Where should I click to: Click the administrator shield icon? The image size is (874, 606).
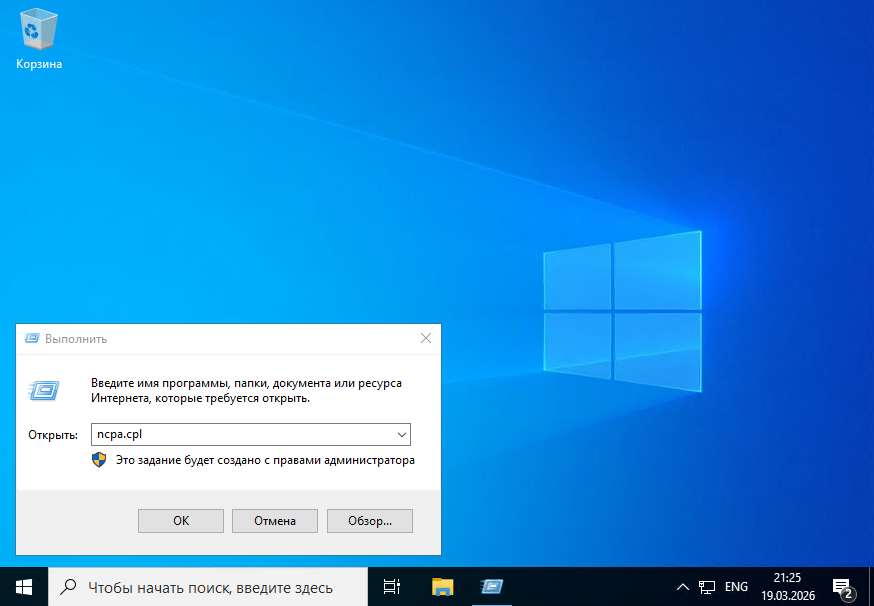coord(99,460)
